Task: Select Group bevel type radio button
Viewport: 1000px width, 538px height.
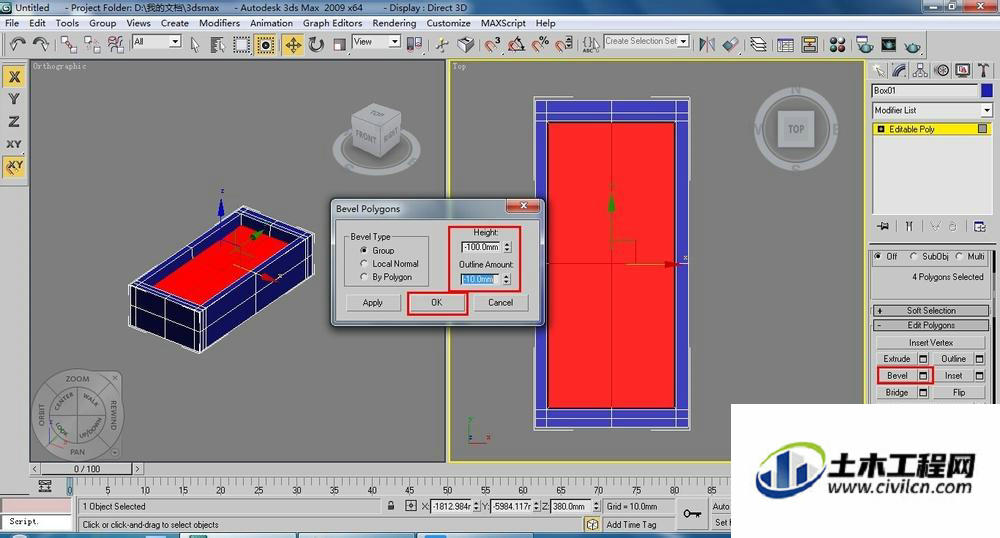Action: point(364,251)
